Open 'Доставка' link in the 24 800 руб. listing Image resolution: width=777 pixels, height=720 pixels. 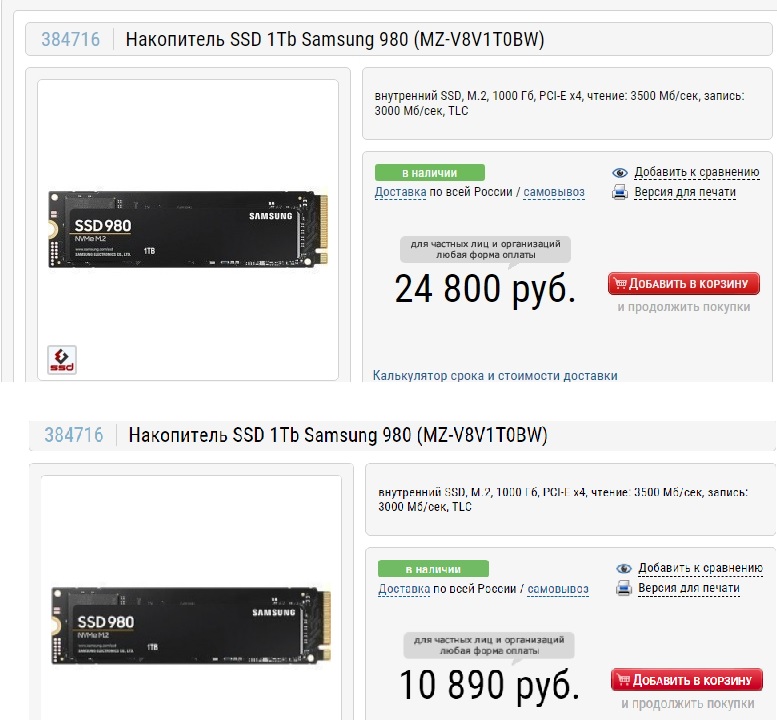tap(400, 192)
